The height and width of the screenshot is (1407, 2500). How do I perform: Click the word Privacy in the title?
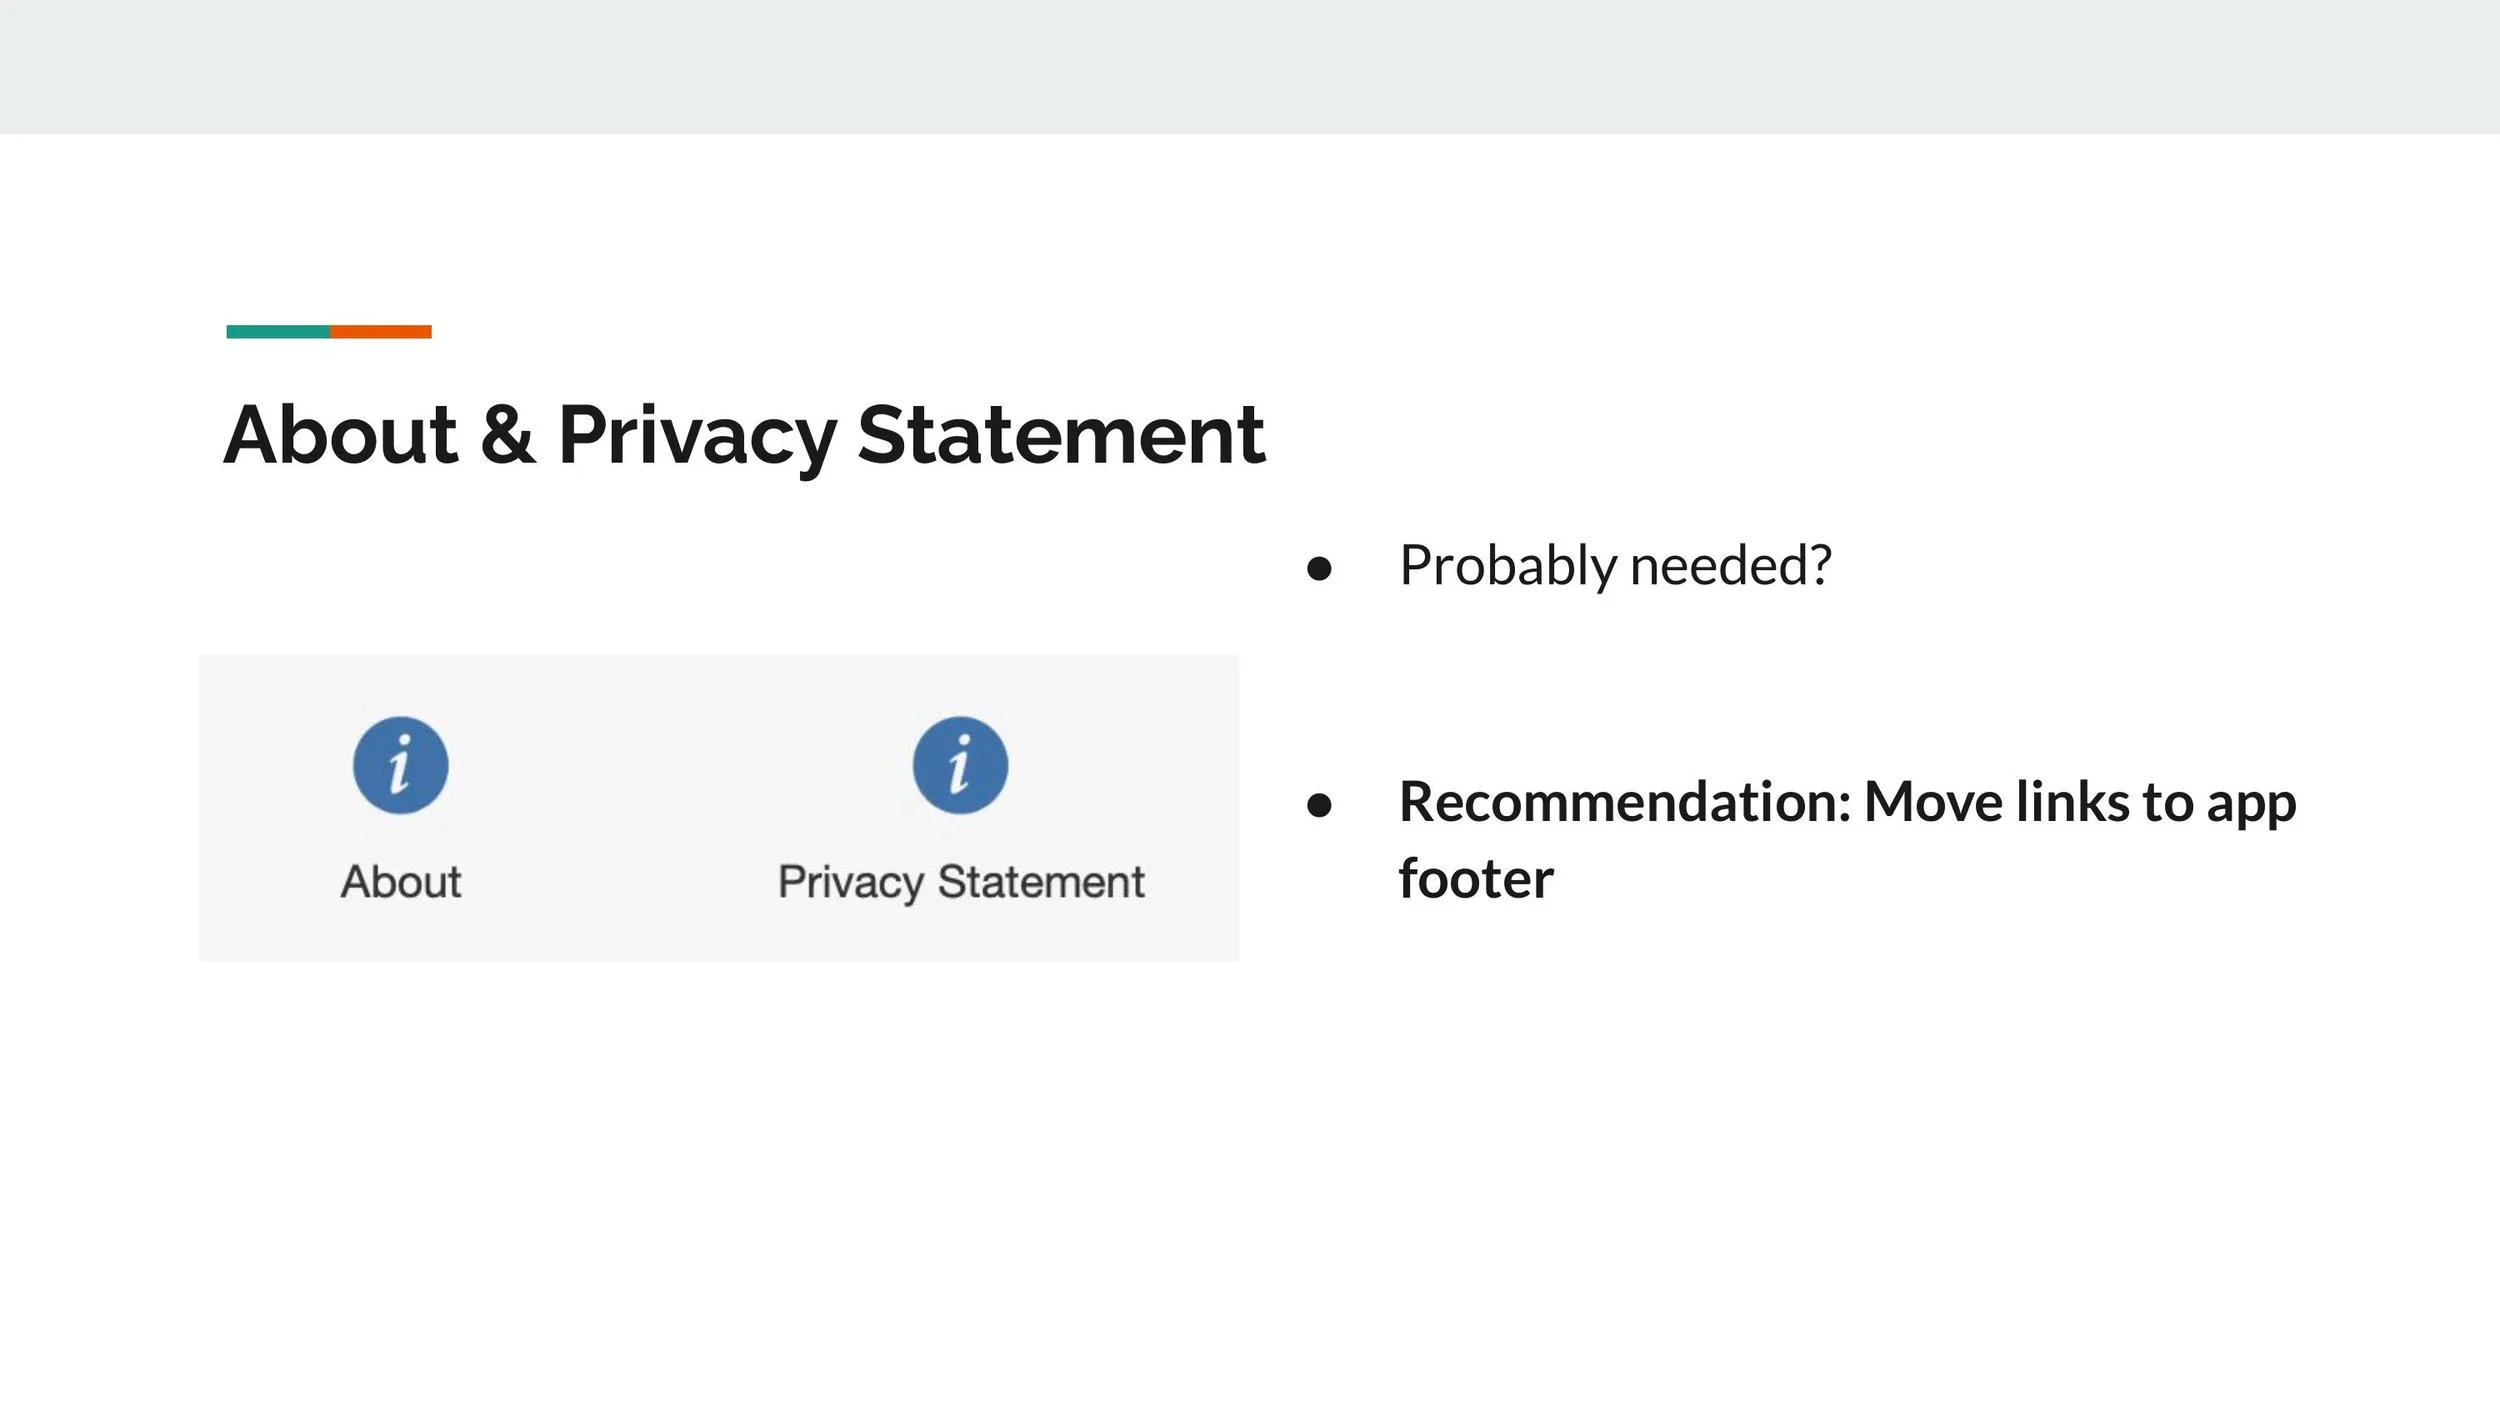tap(697, 438)
